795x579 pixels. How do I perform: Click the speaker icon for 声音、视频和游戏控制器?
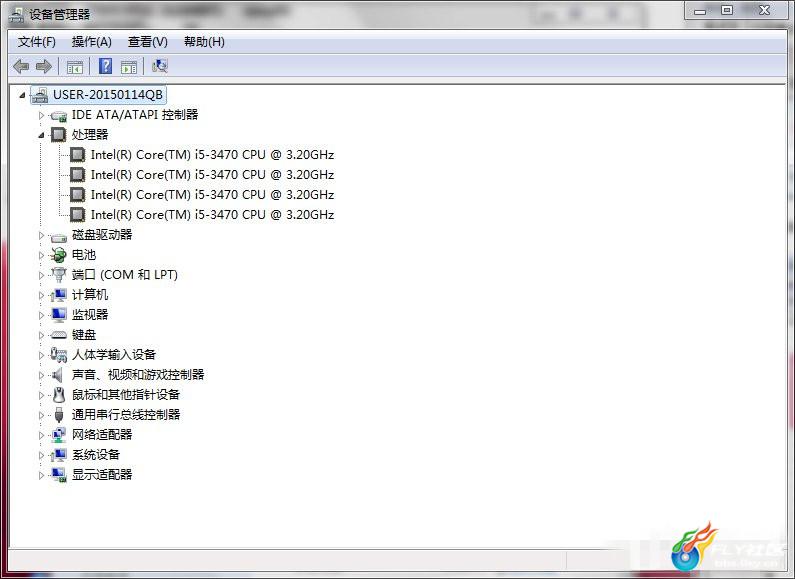58,375
